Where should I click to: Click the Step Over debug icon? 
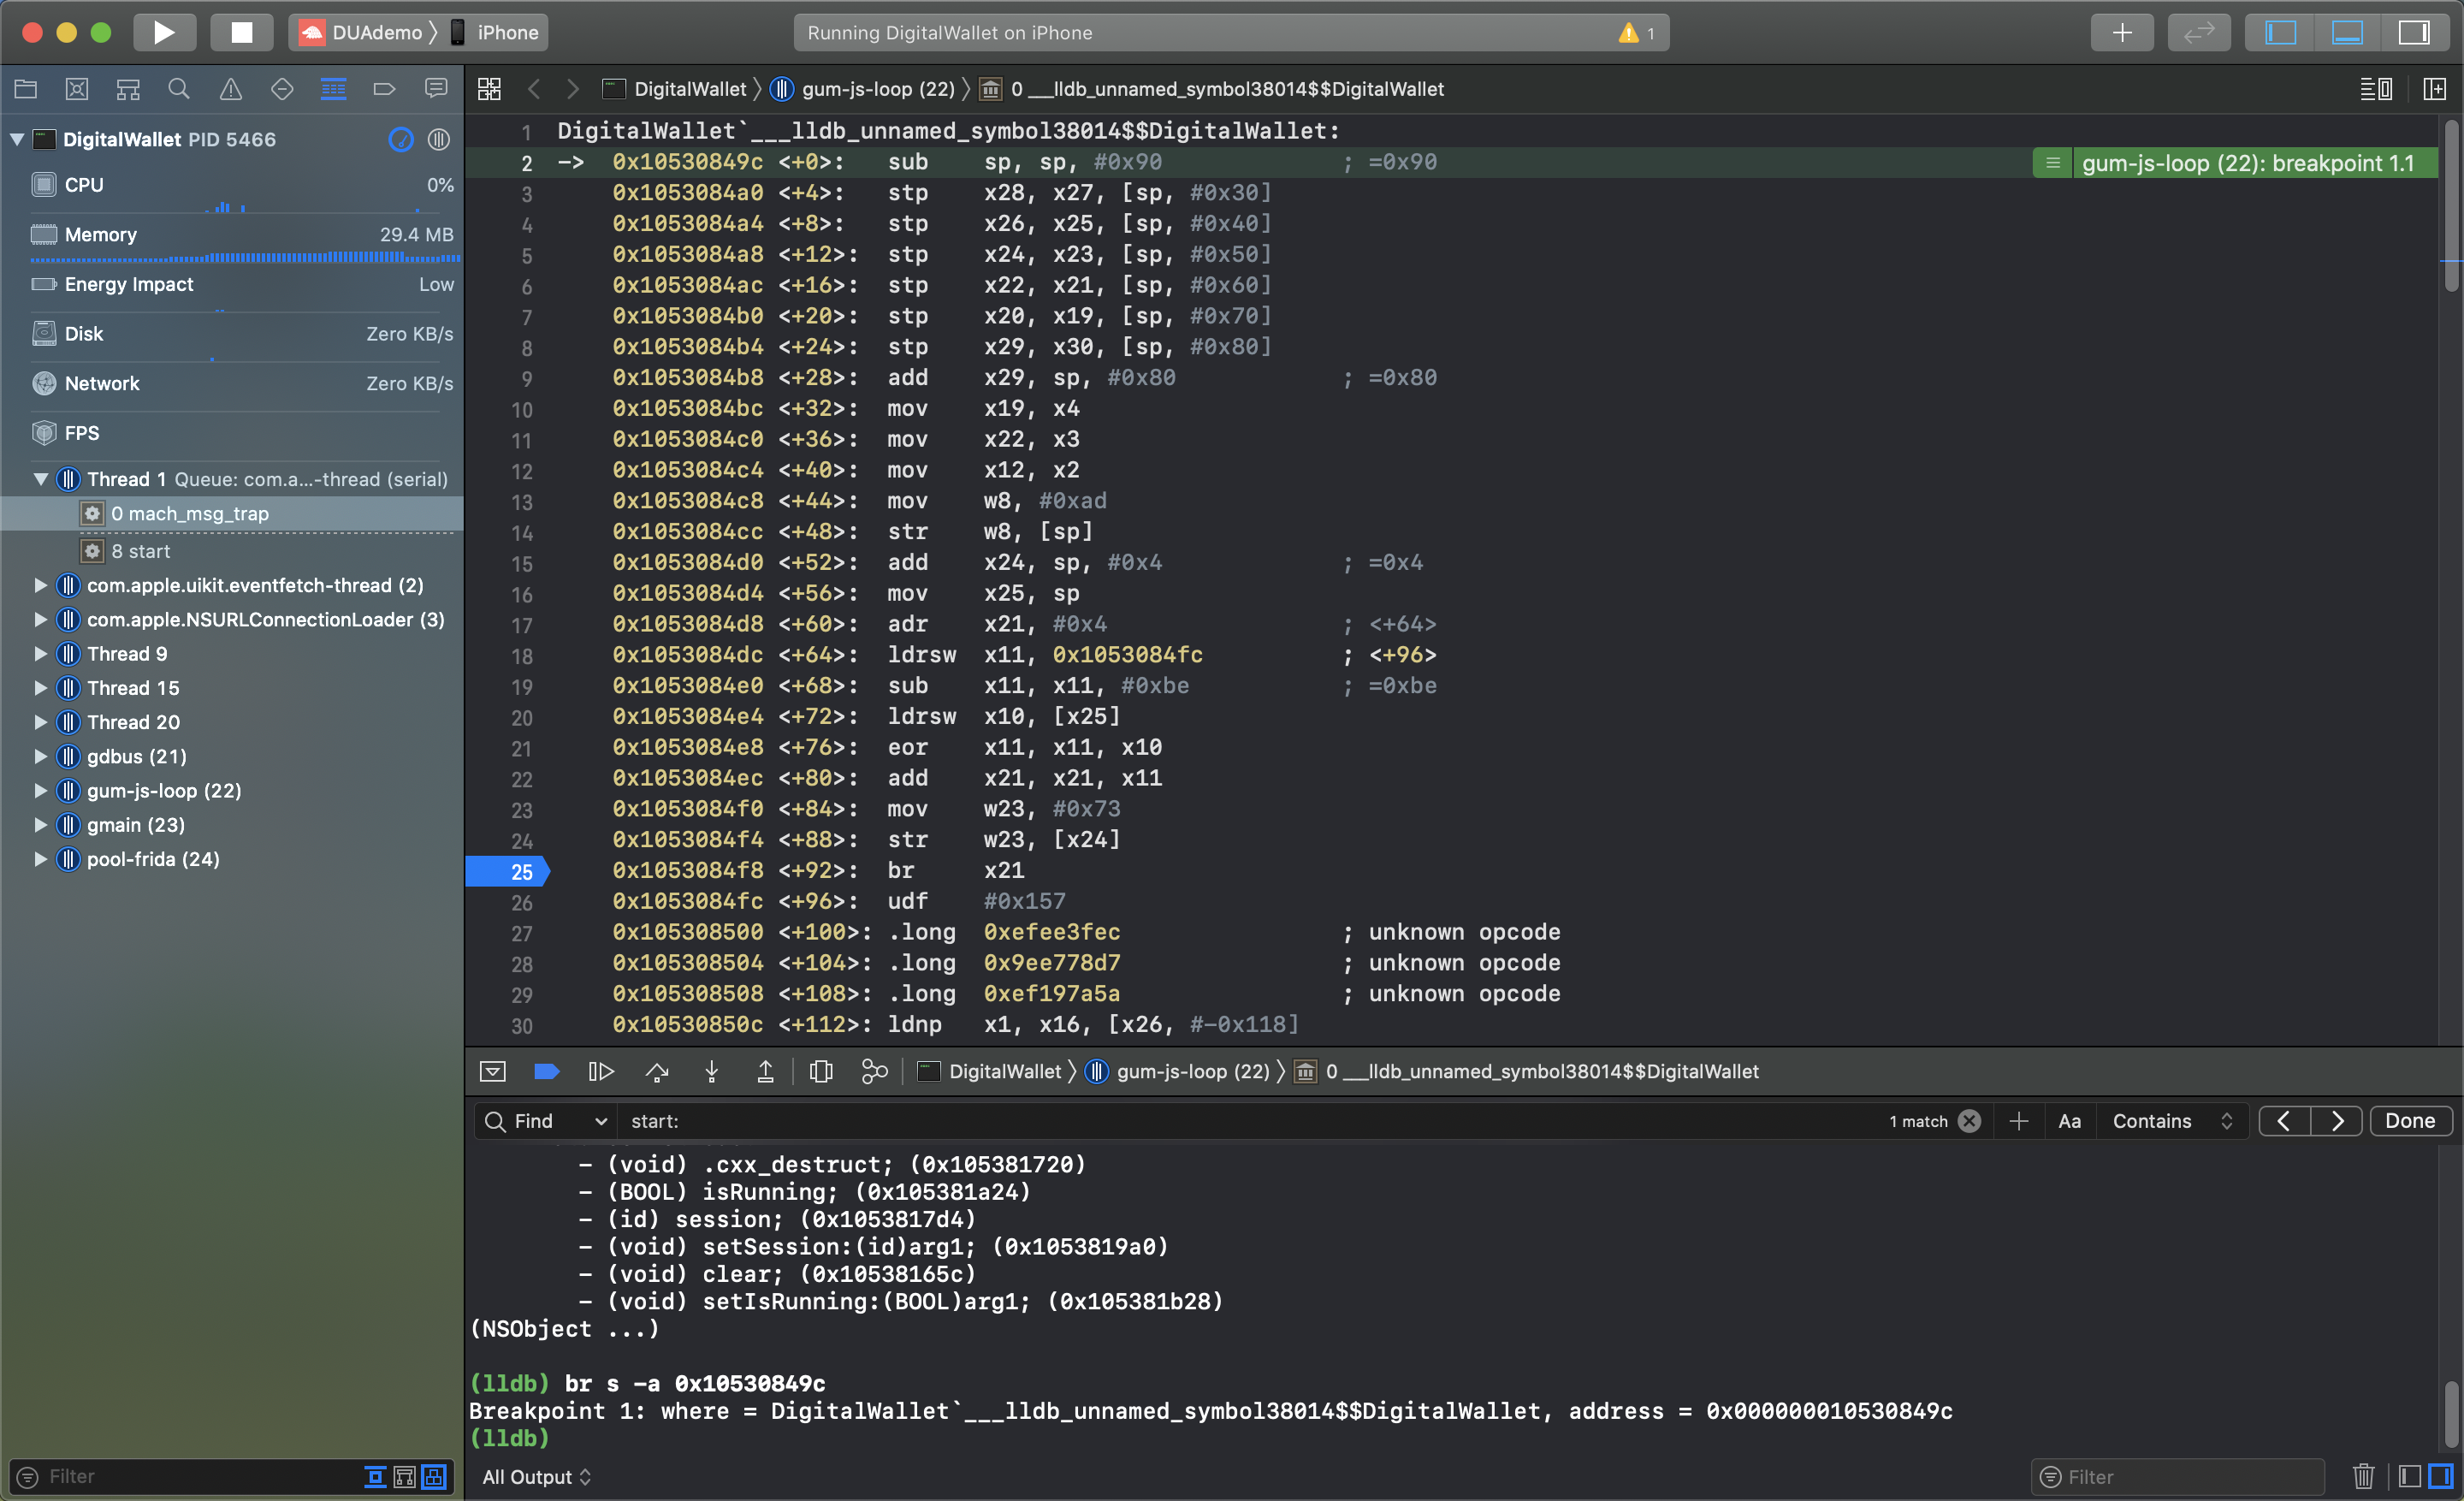(657, 1072)
